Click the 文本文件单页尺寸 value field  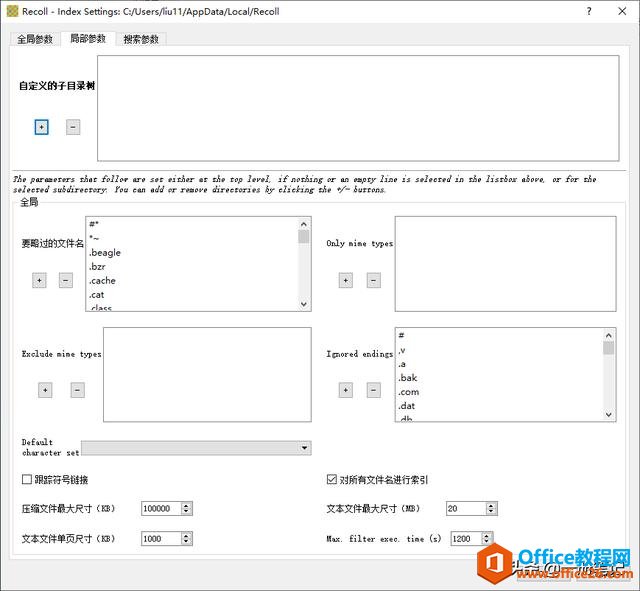(x=161, y=539)
